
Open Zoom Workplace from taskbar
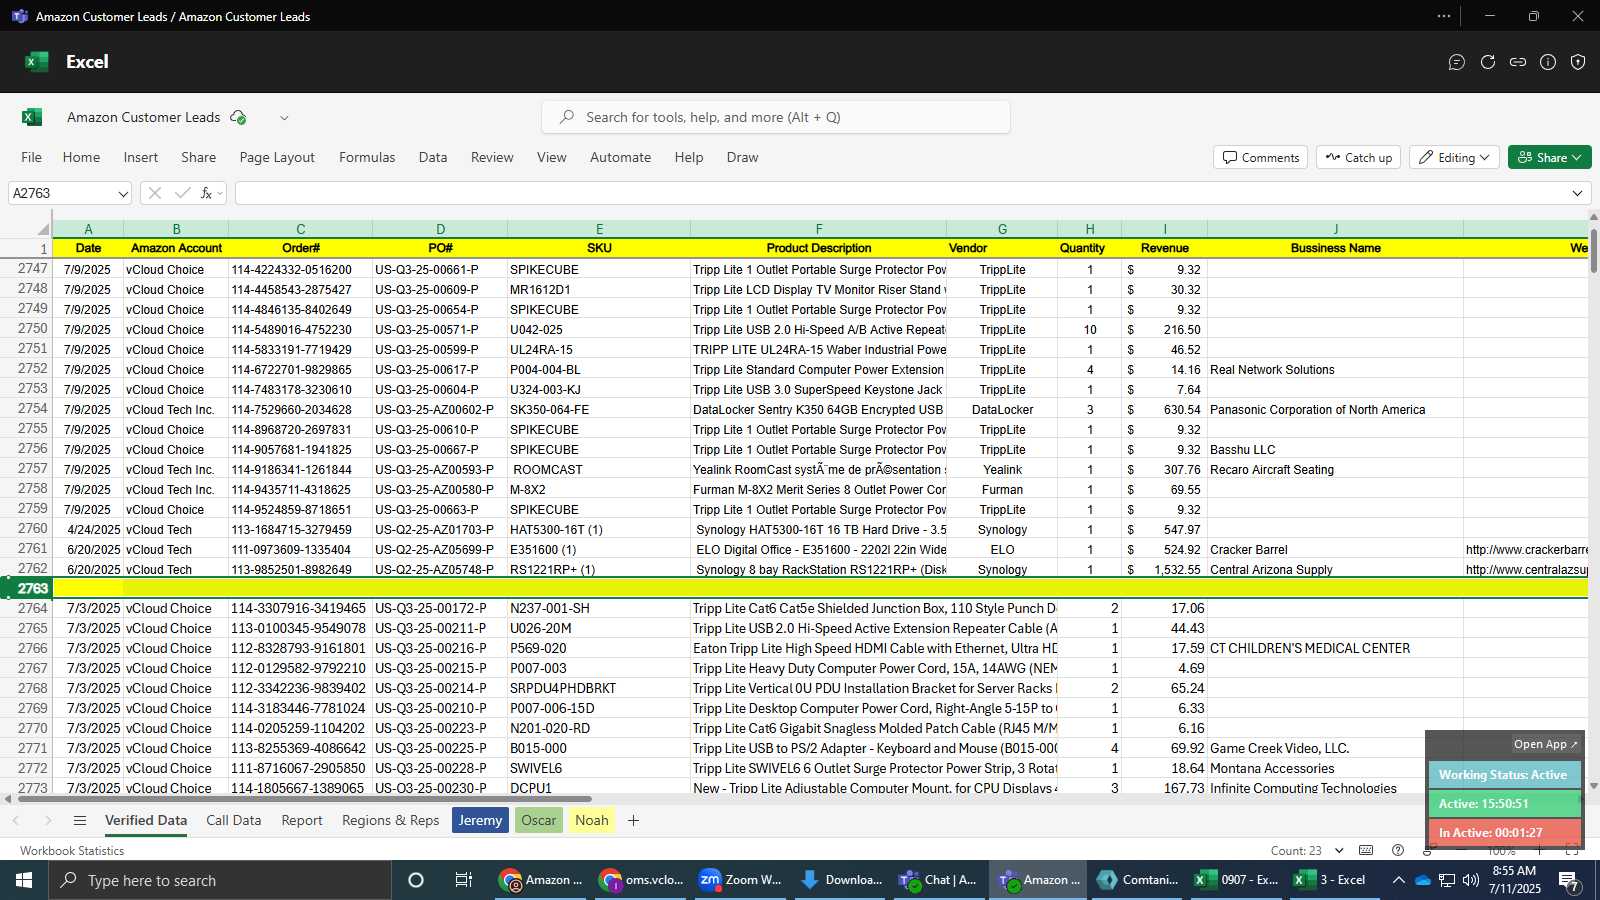(x=741, y=880)
